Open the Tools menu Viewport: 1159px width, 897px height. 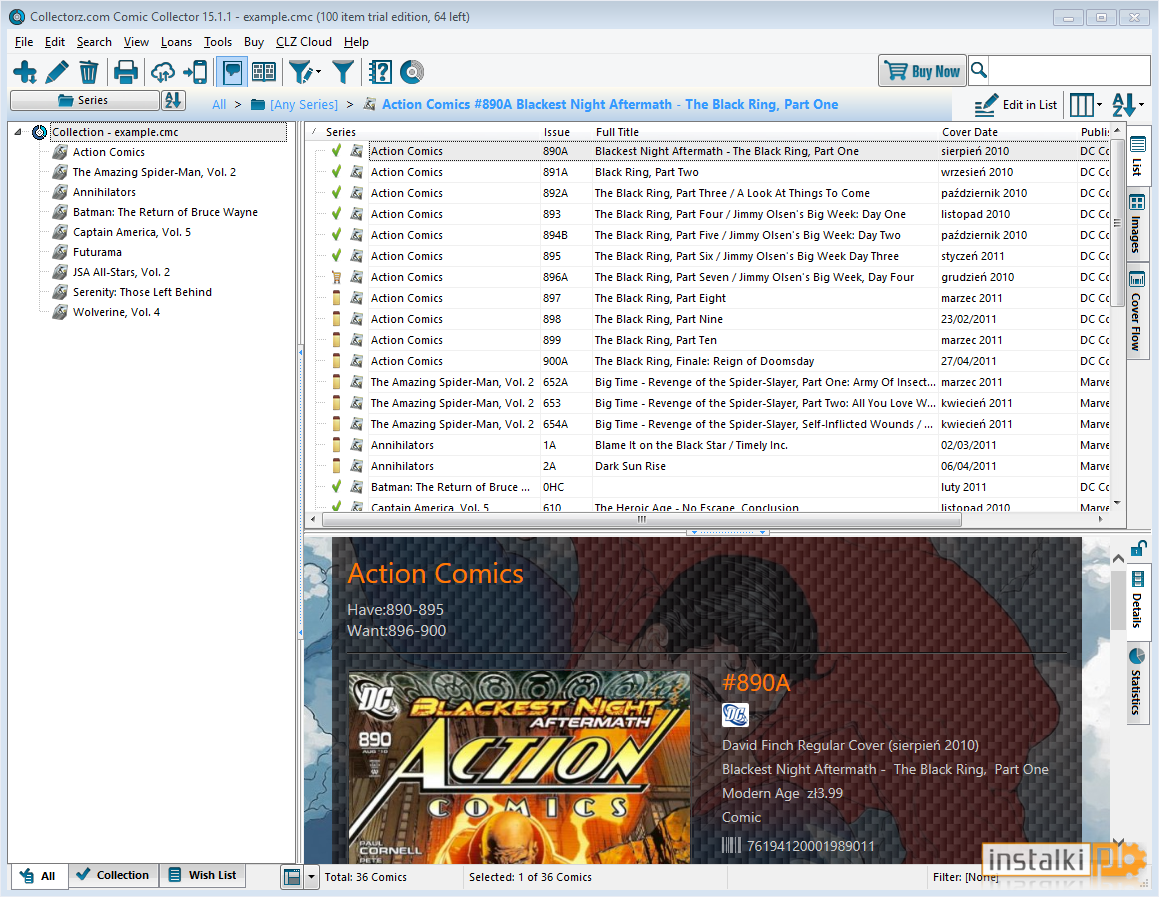(x=218, y=42)
